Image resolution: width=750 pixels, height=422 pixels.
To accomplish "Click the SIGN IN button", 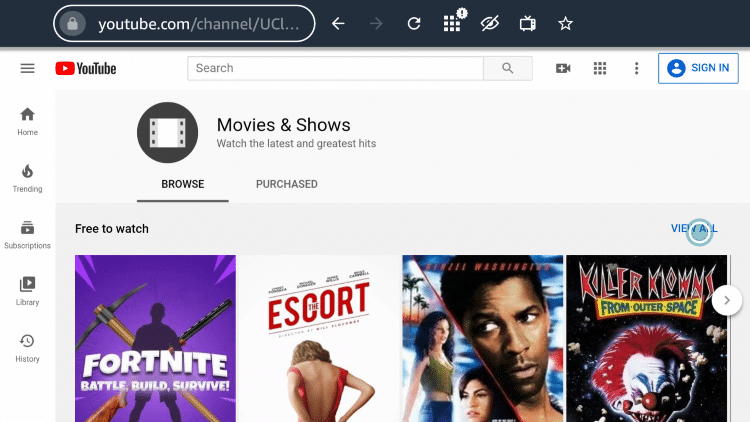I will click(x=698, y=68).
